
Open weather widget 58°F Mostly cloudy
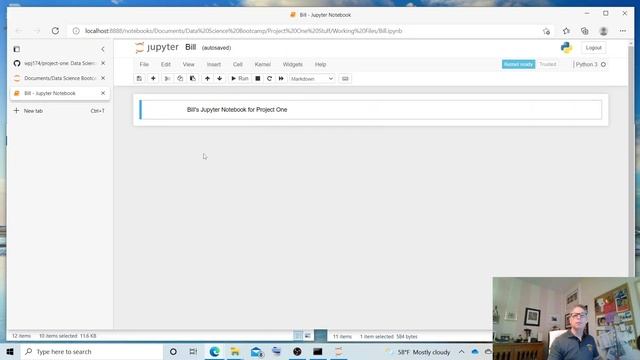click(x=419, y=352)
